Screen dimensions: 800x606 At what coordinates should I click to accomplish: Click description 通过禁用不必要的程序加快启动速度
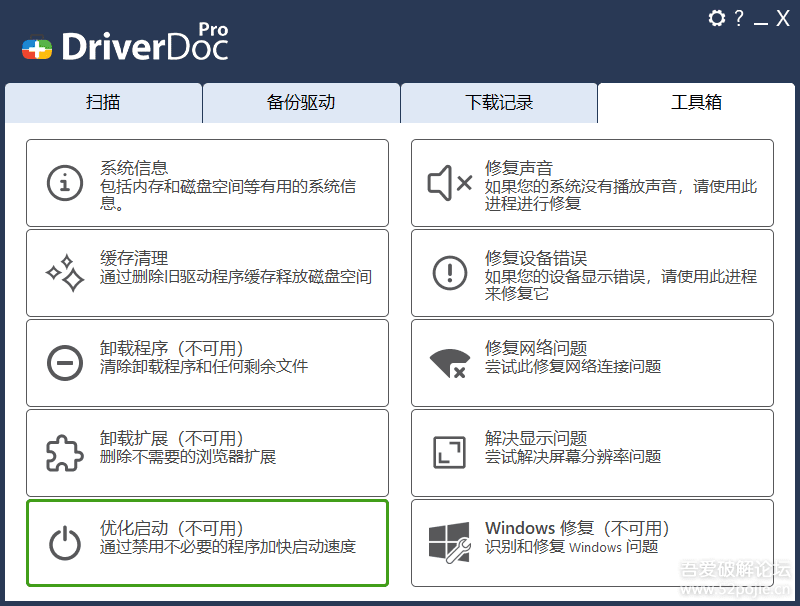tap(228, 546)
